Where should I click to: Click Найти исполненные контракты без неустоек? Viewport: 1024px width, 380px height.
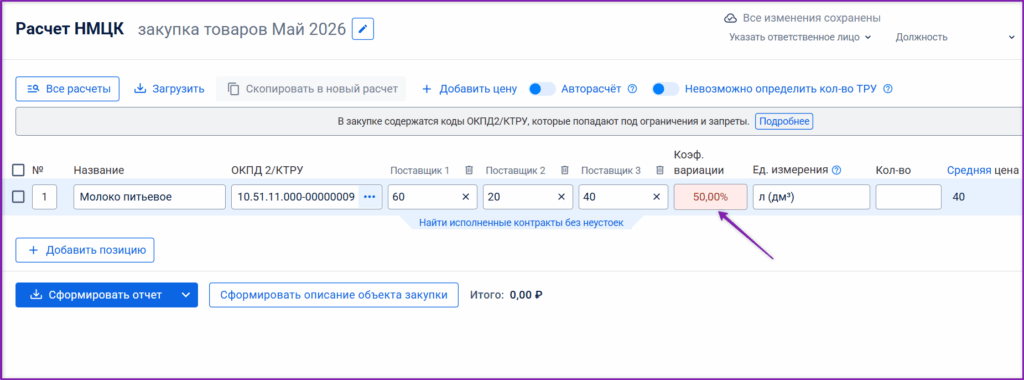click(521, 223)
